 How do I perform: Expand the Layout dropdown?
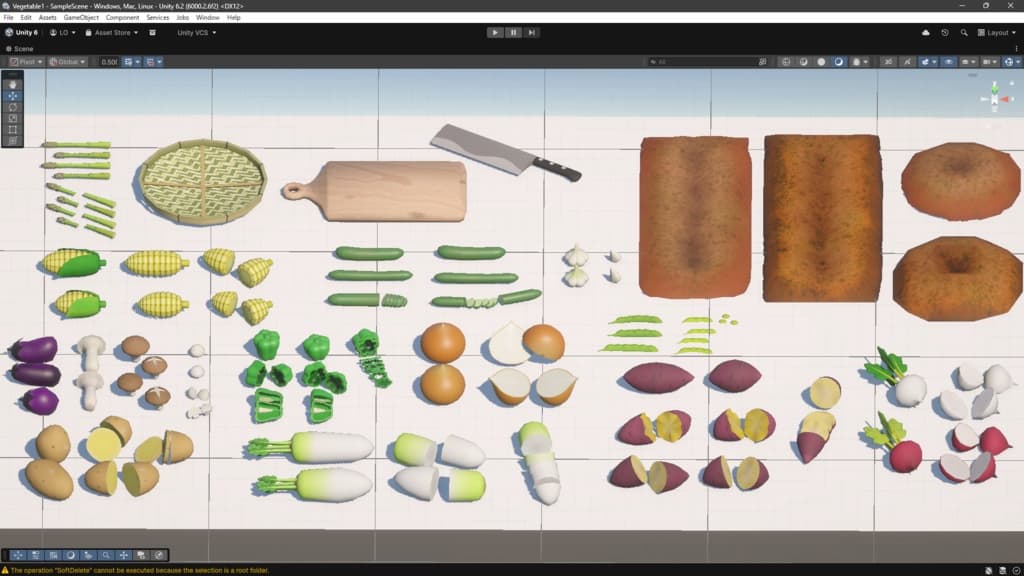(997, 33)
